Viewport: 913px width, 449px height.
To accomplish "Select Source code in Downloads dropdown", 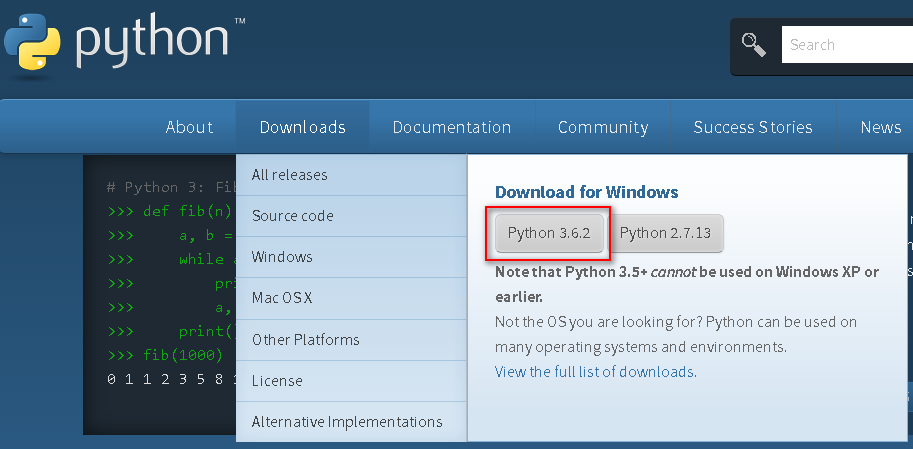I will click(351, 216).
